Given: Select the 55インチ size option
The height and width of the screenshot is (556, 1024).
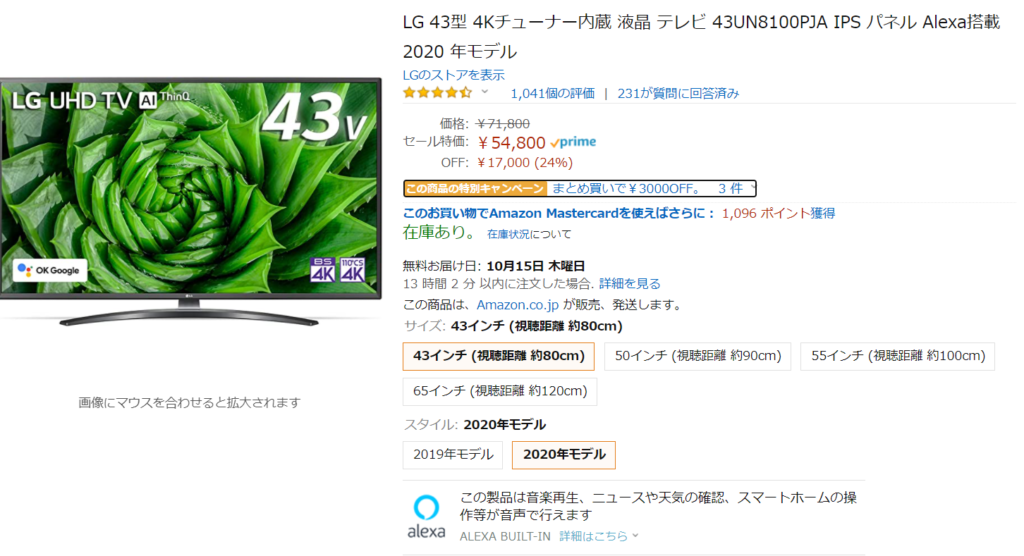Looking at the screenshot, I should pos(897,356).
